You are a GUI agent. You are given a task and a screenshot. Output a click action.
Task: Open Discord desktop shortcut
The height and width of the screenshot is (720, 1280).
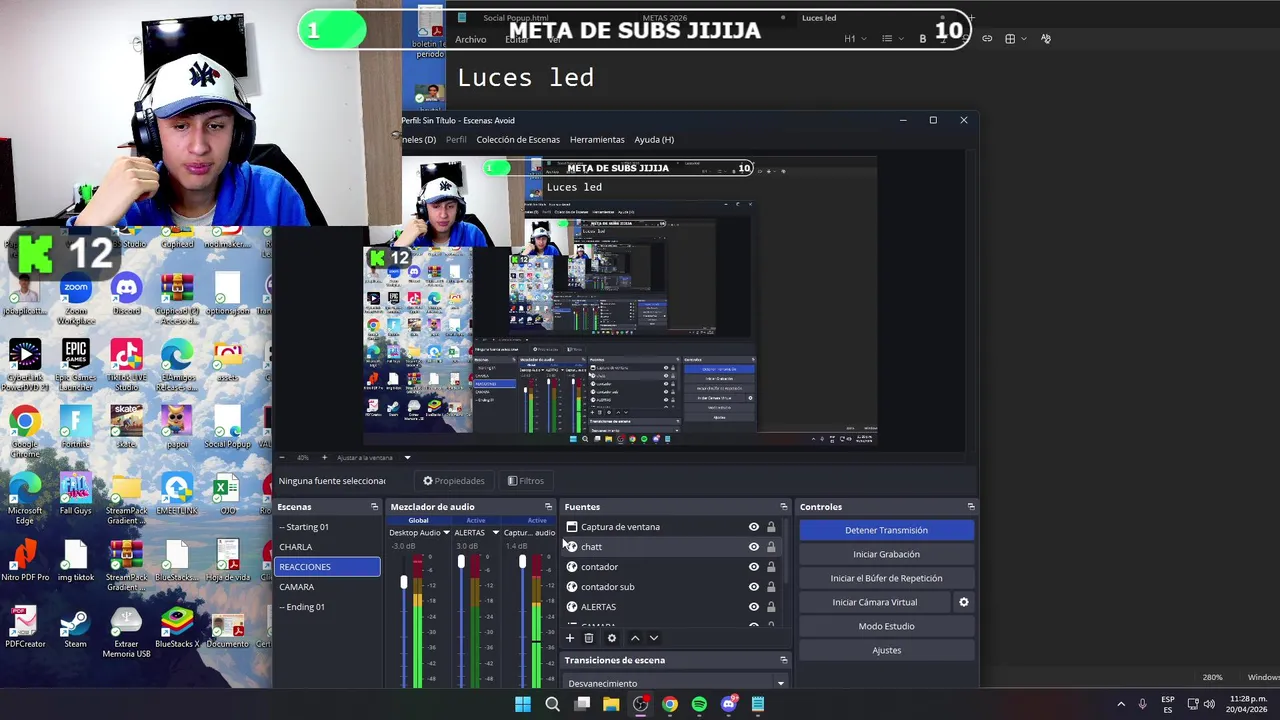click(x=126, y=297)
